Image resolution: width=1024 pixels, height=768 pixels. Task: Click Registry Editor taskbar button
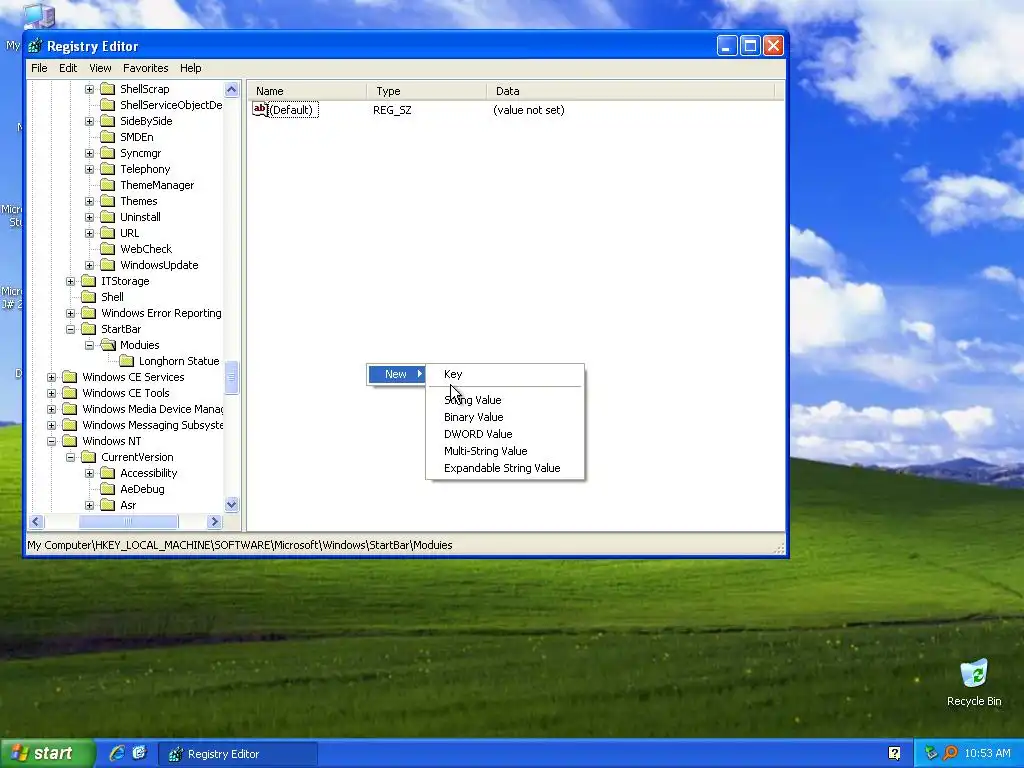tap(238, 754)
